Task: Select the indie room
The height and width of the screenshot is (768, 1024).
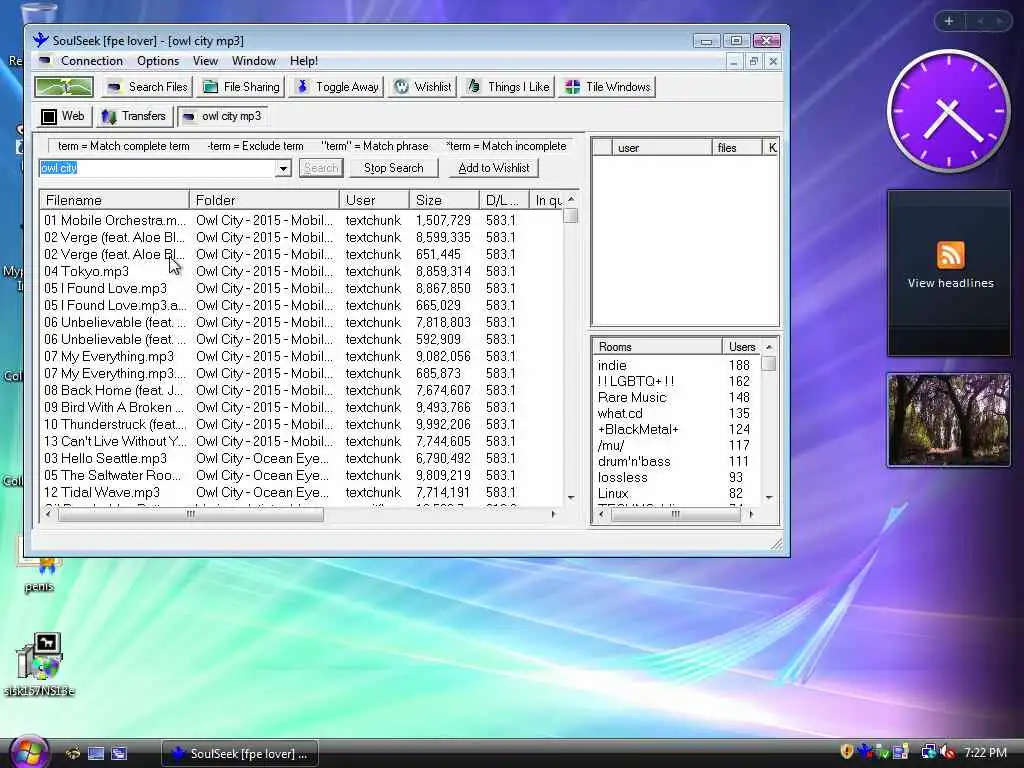Action: pyautogui.click(x=612, y=365)
